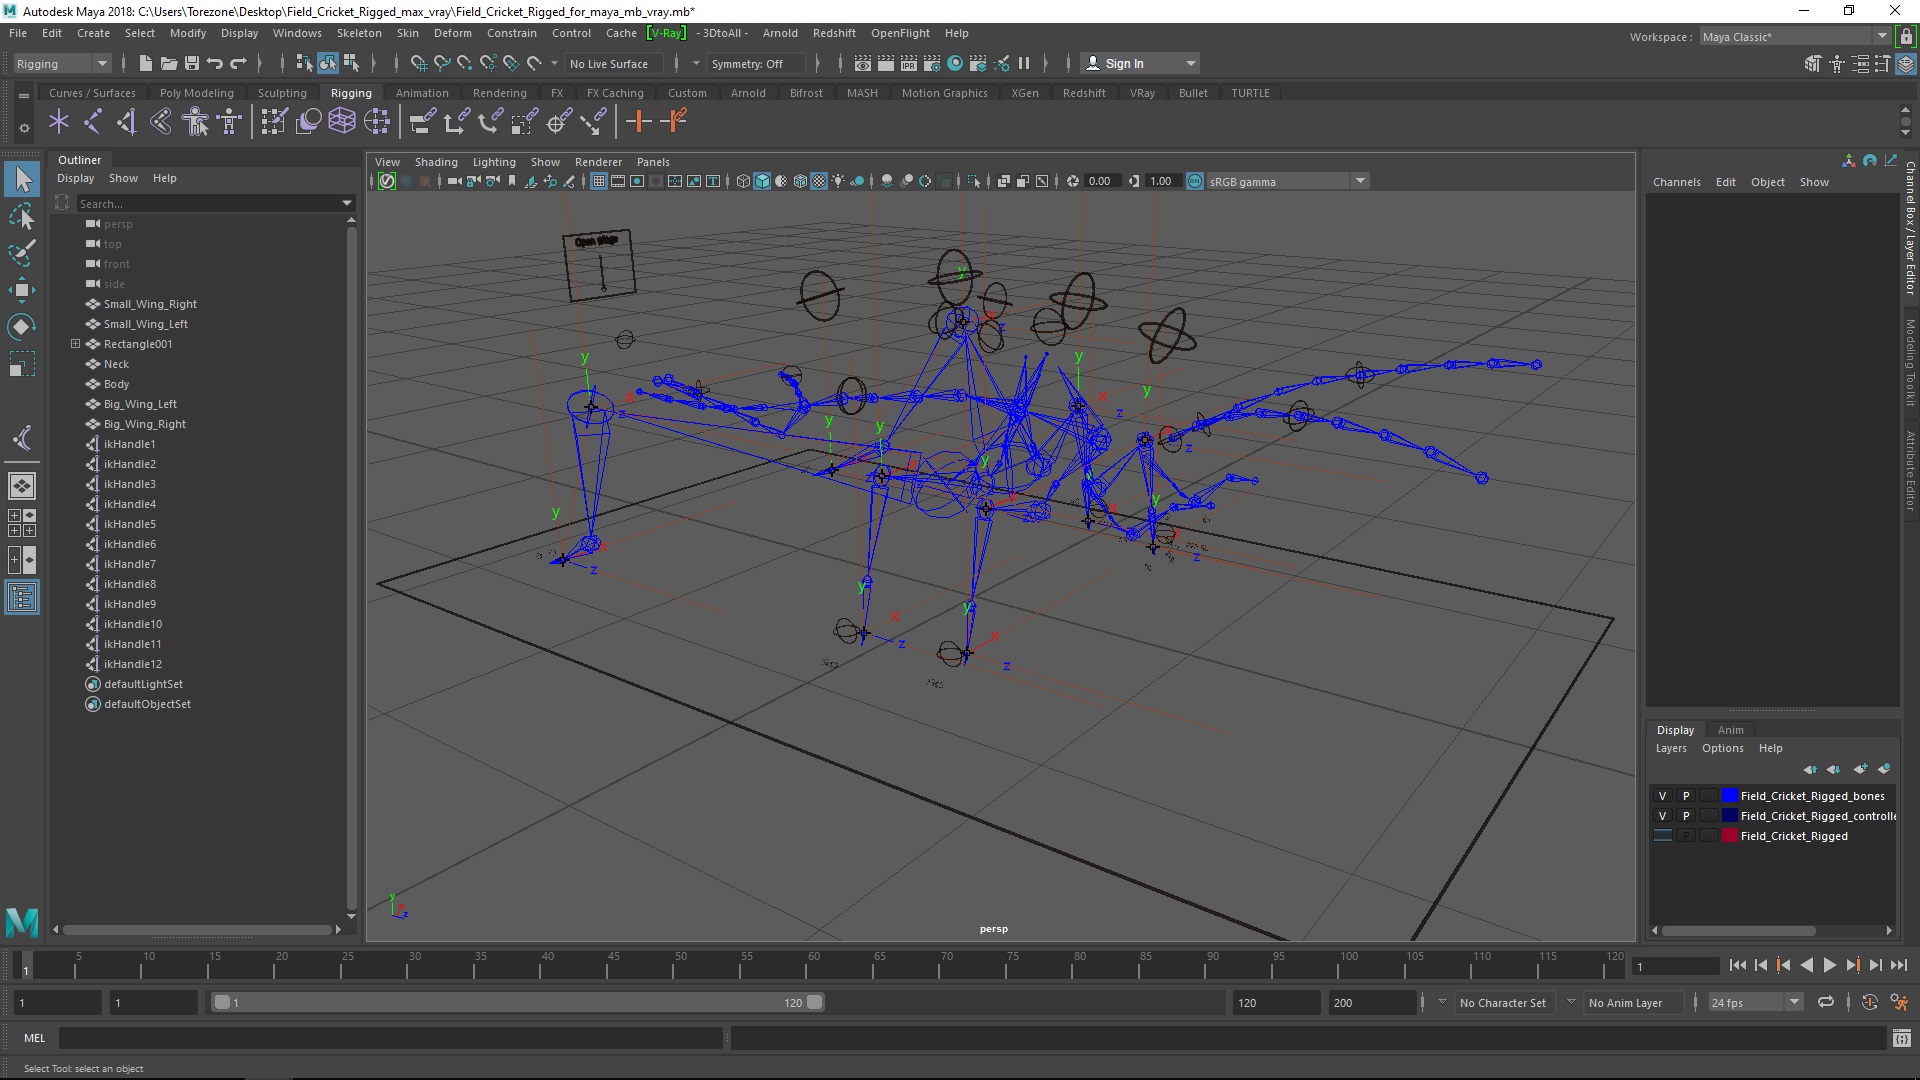Toggle visibility of Field_Cricket_Rigged_bones layer

click(1662, 796)
